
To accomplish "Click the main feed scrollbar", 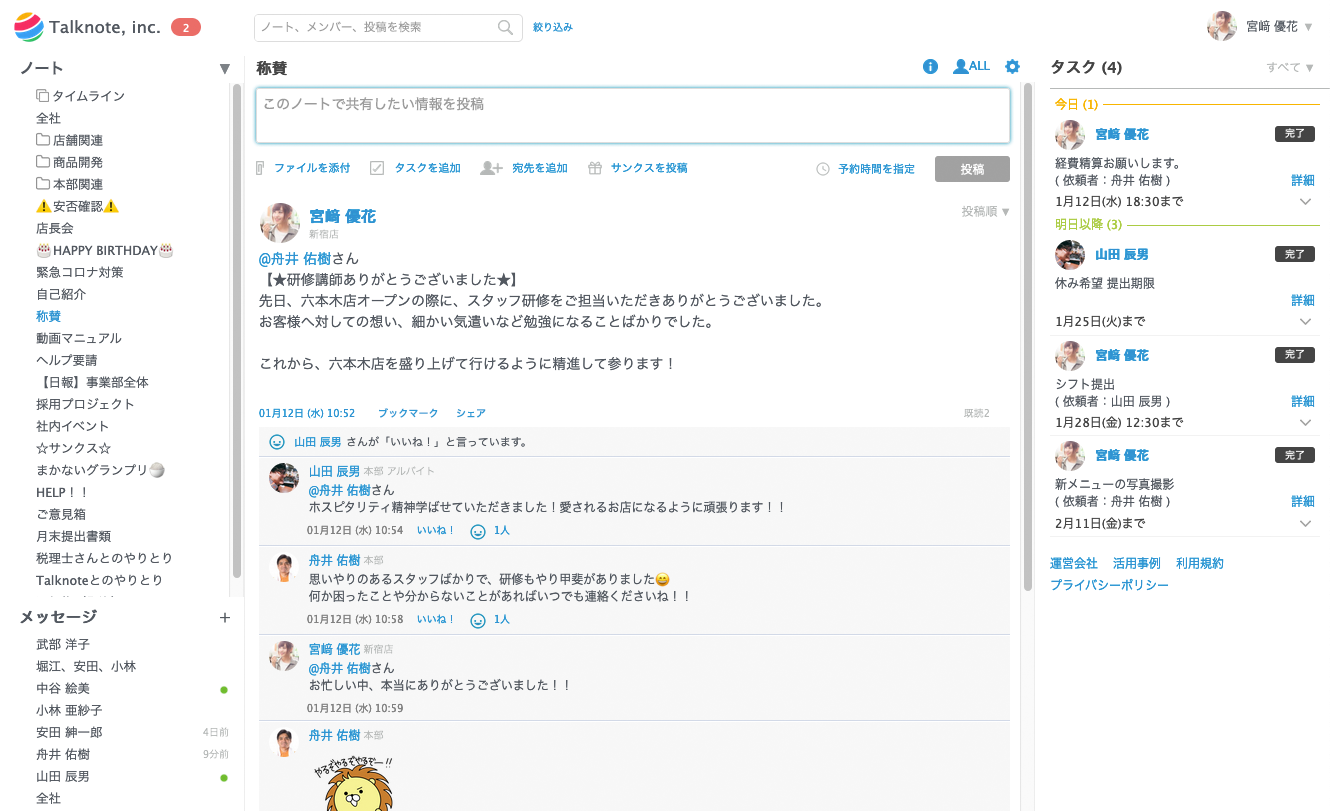I will [x=1027, y=338].
